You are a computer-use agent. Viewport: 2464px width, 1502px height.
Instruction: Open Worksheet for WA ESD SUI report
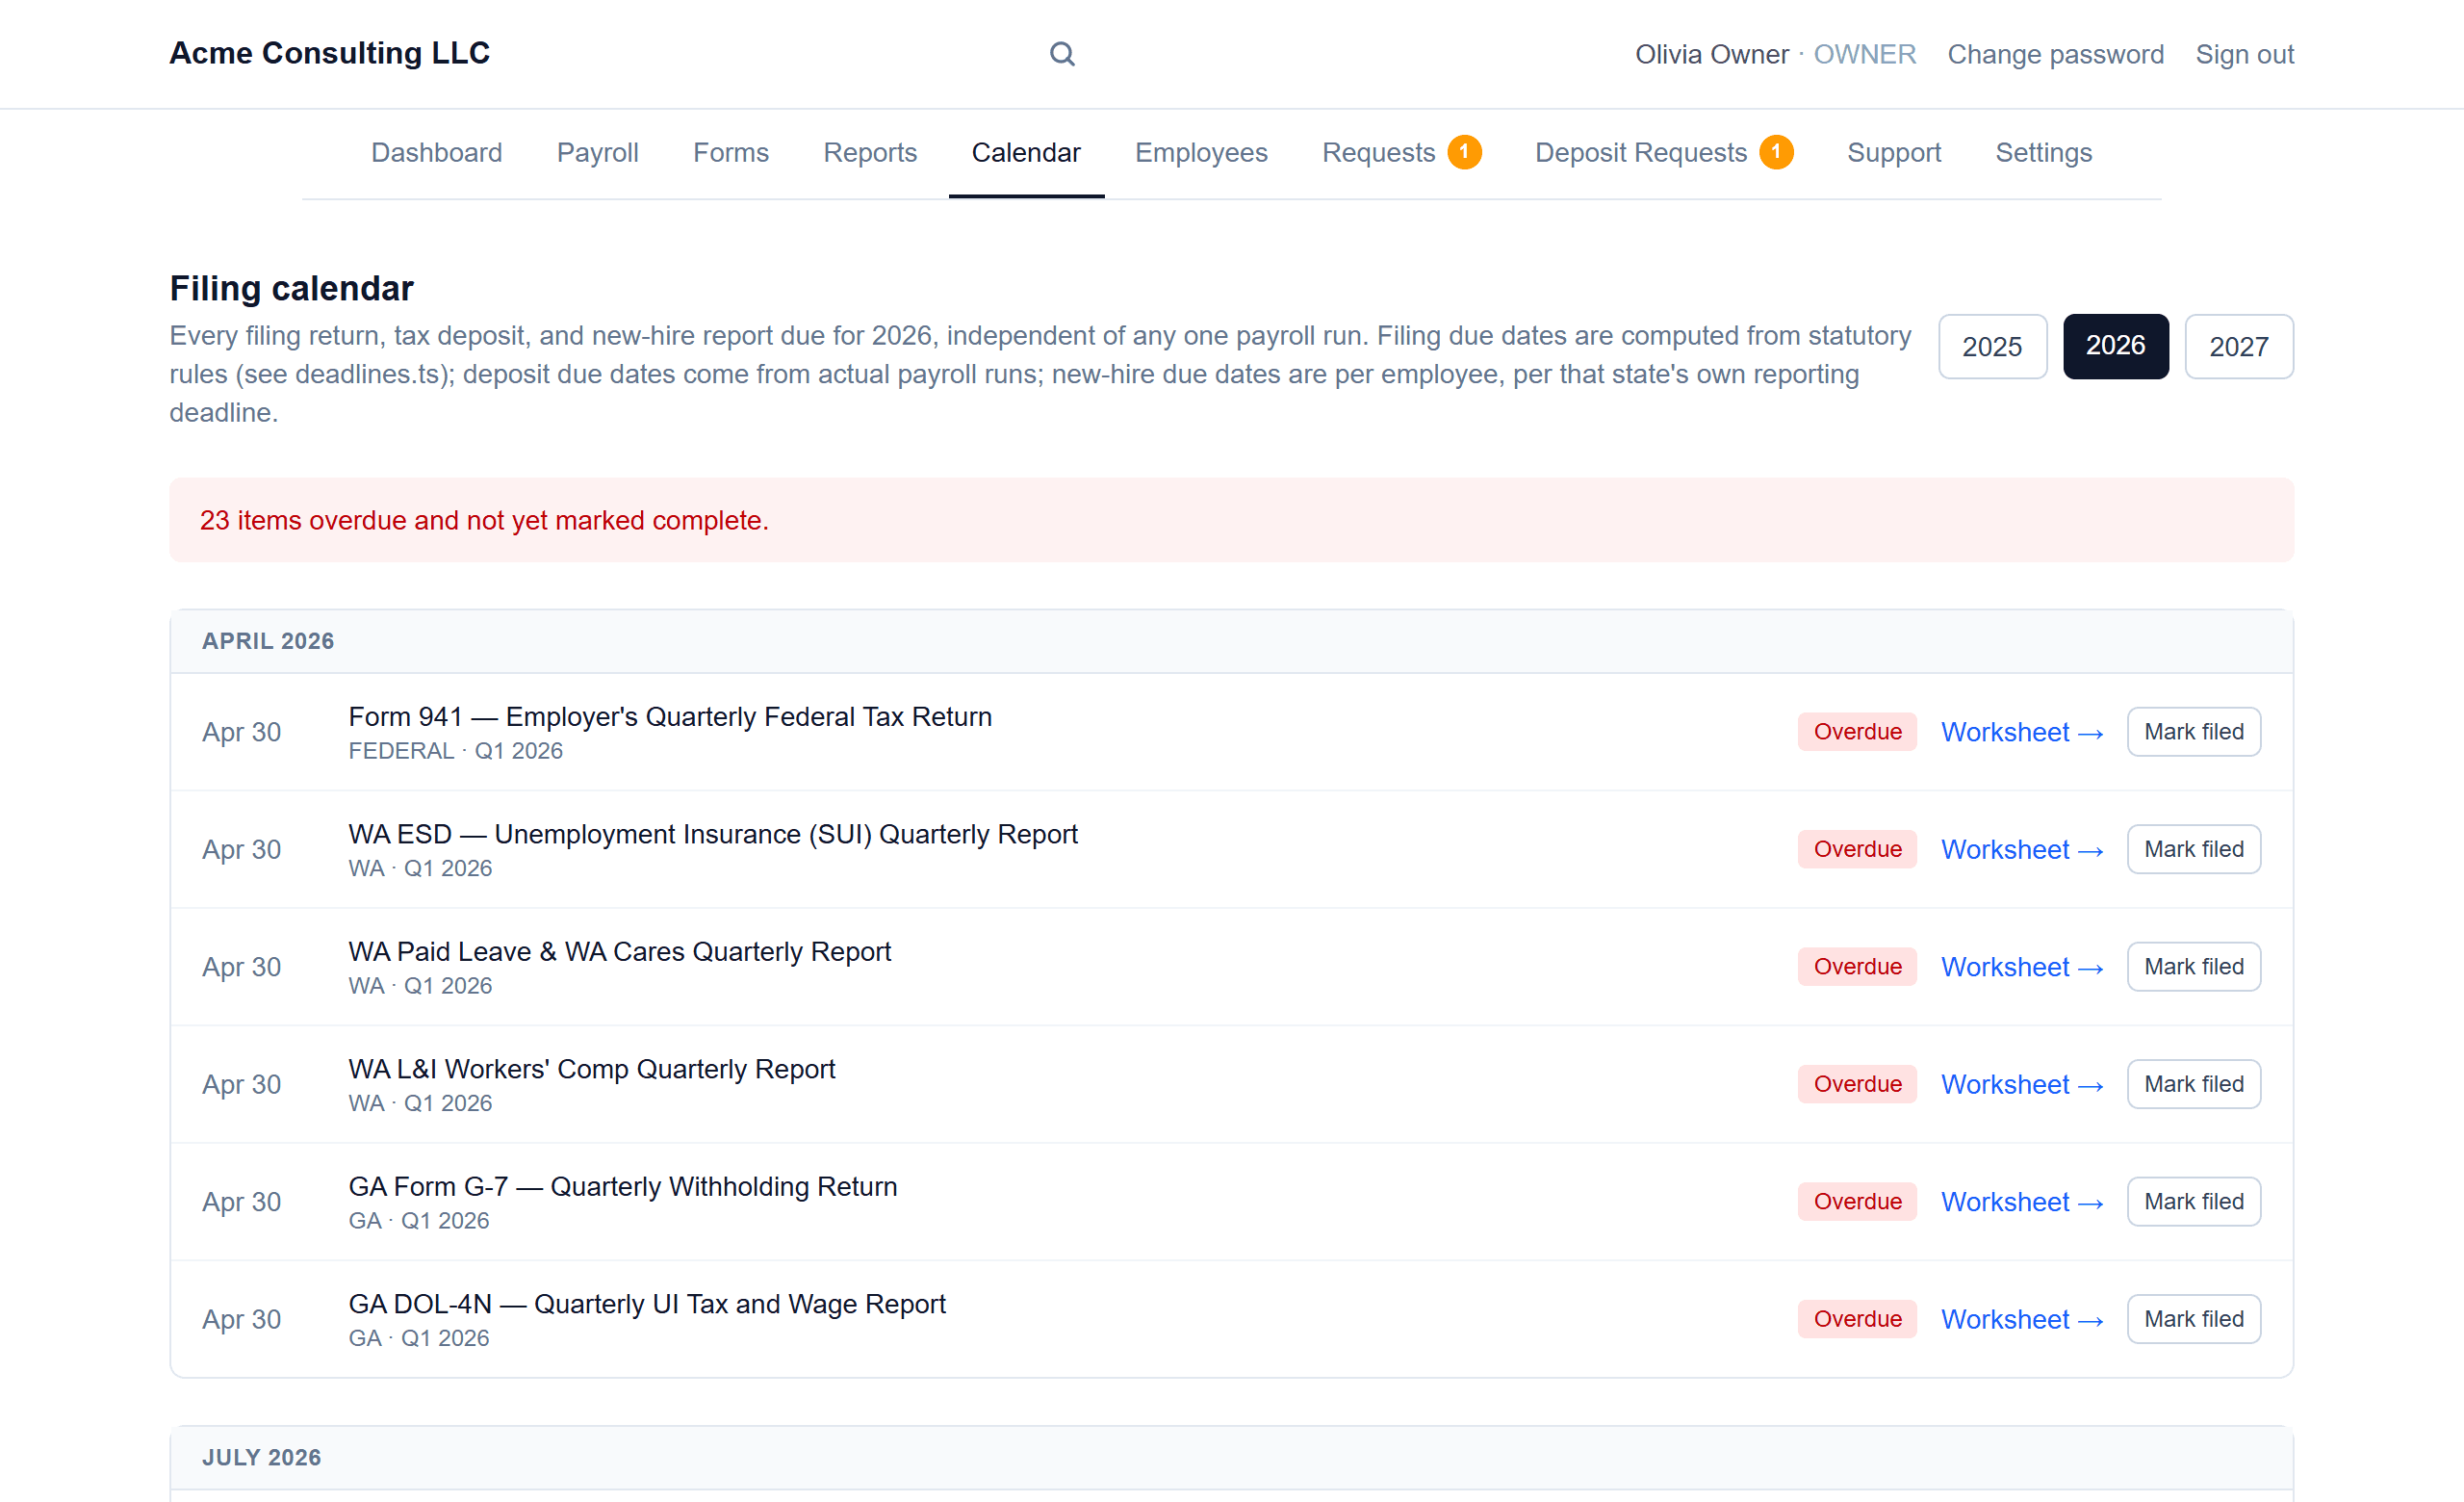(x=2022, y=849)
